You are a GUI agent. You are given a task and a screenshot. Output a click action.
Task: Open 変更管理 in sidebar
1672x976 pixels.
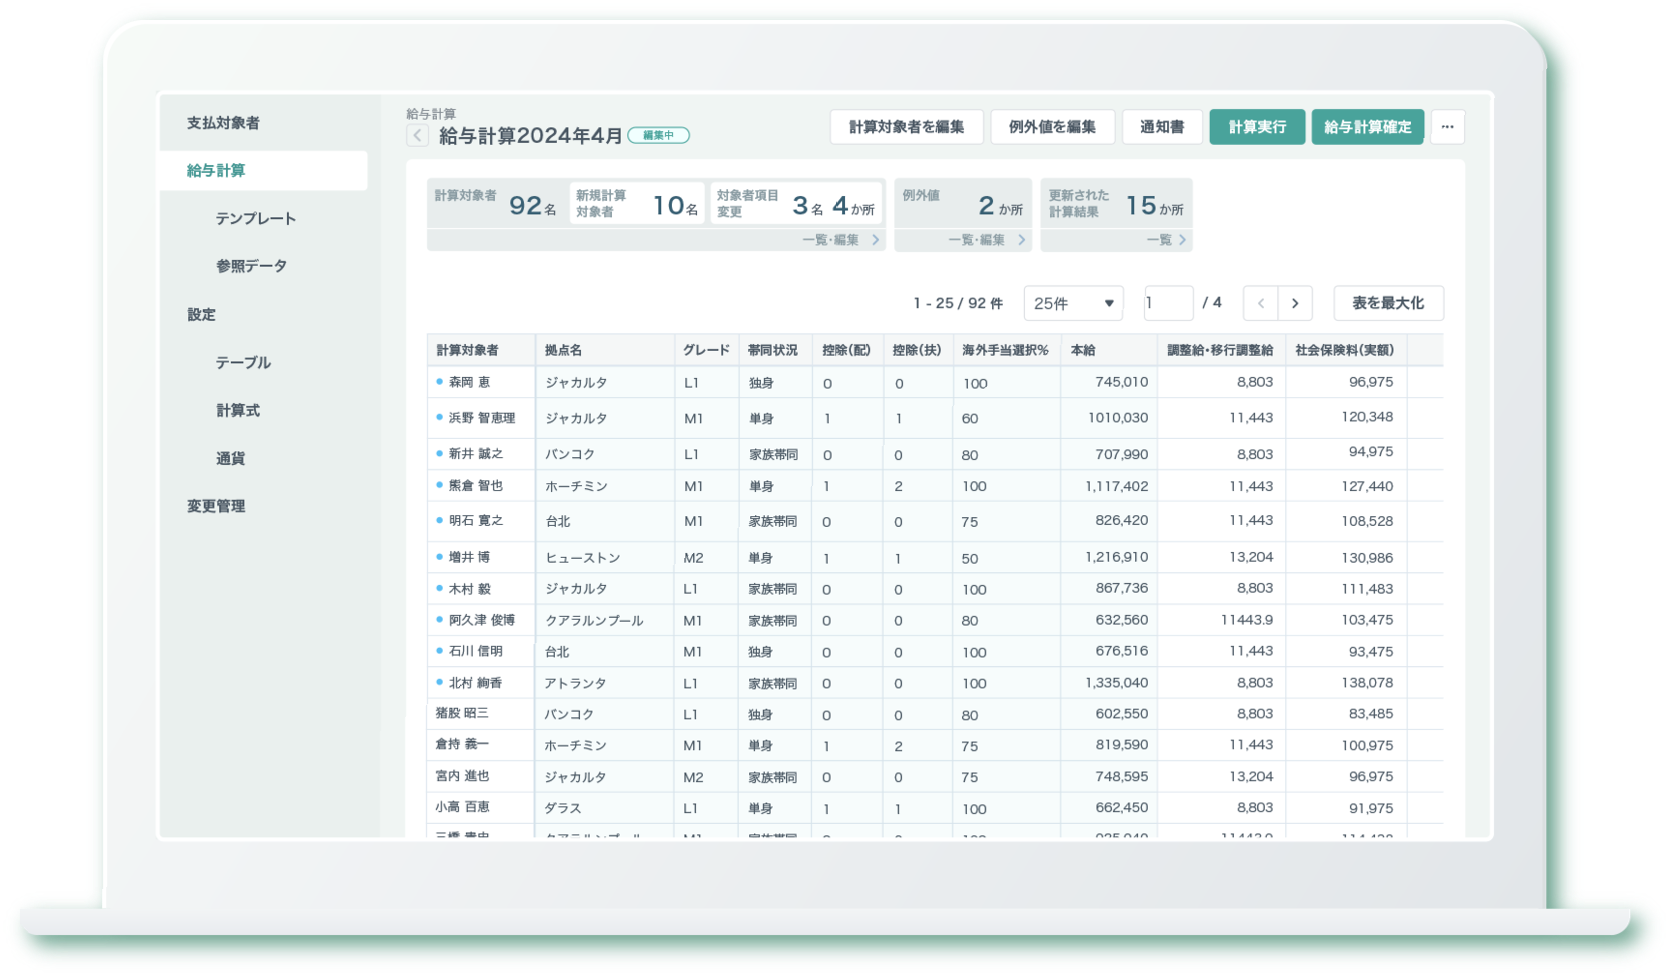(216, 506)
